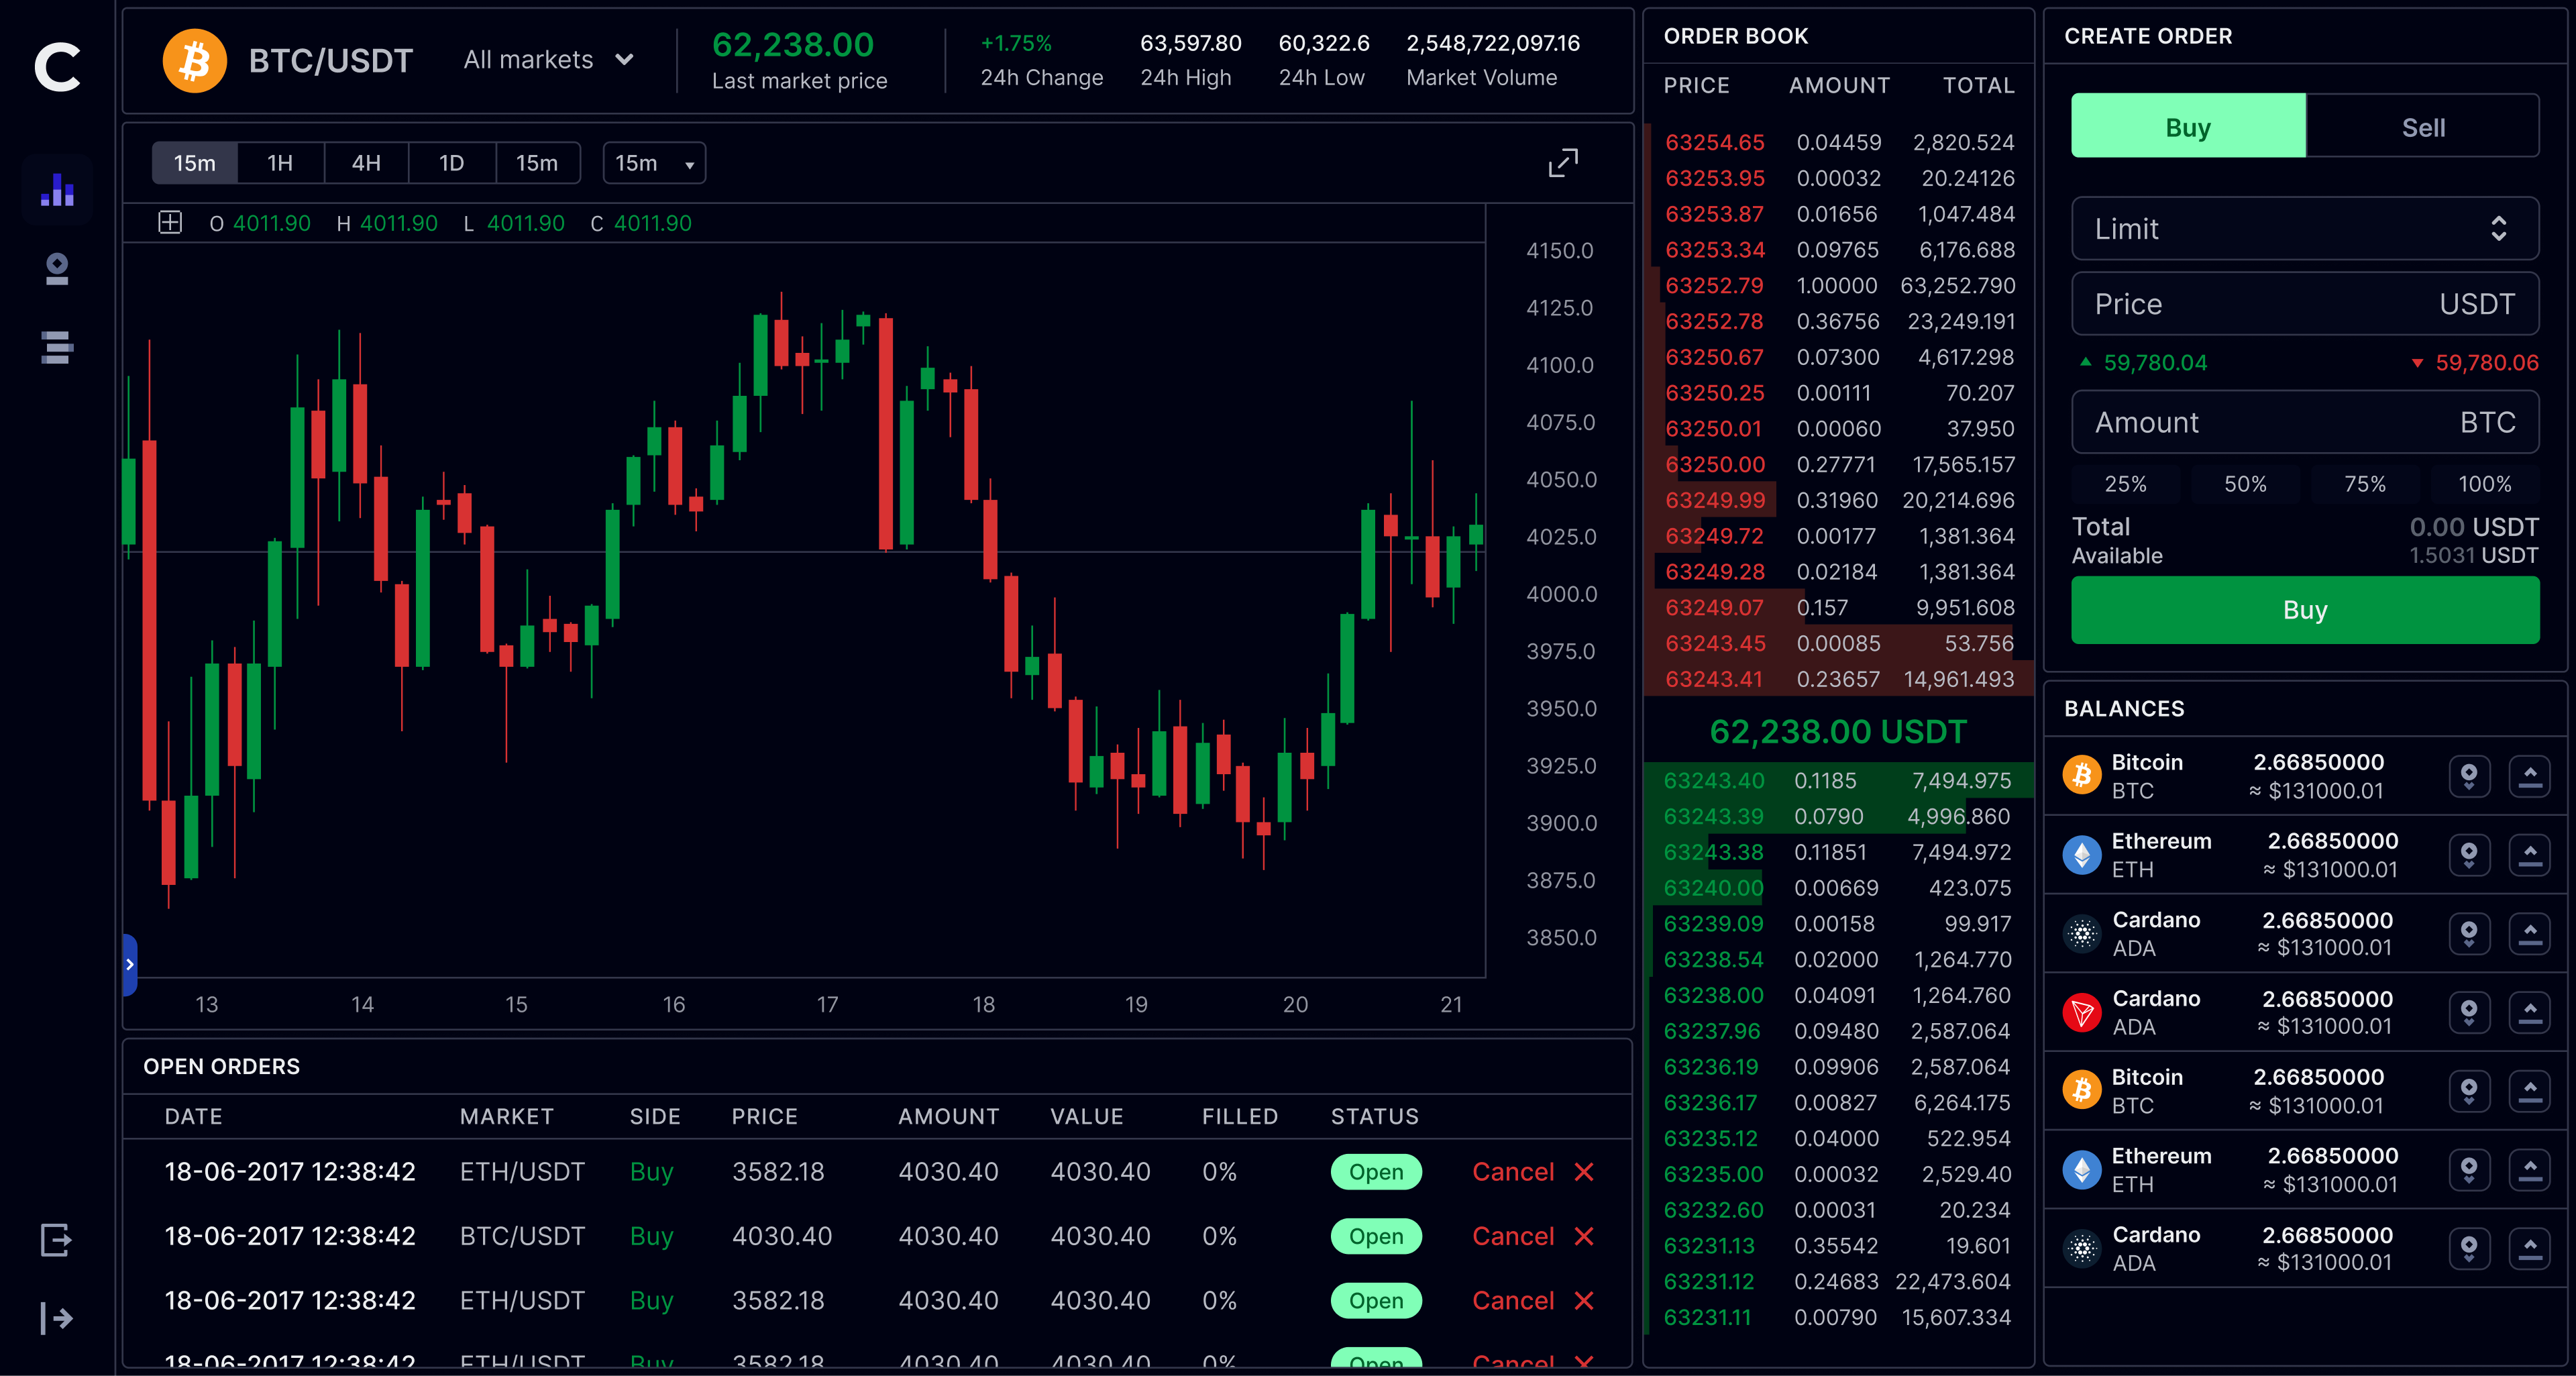The height and width of the screenshot is (1376, 2576).
Task: Select the Buy side toggle
Action: (x=2188, y=127)
